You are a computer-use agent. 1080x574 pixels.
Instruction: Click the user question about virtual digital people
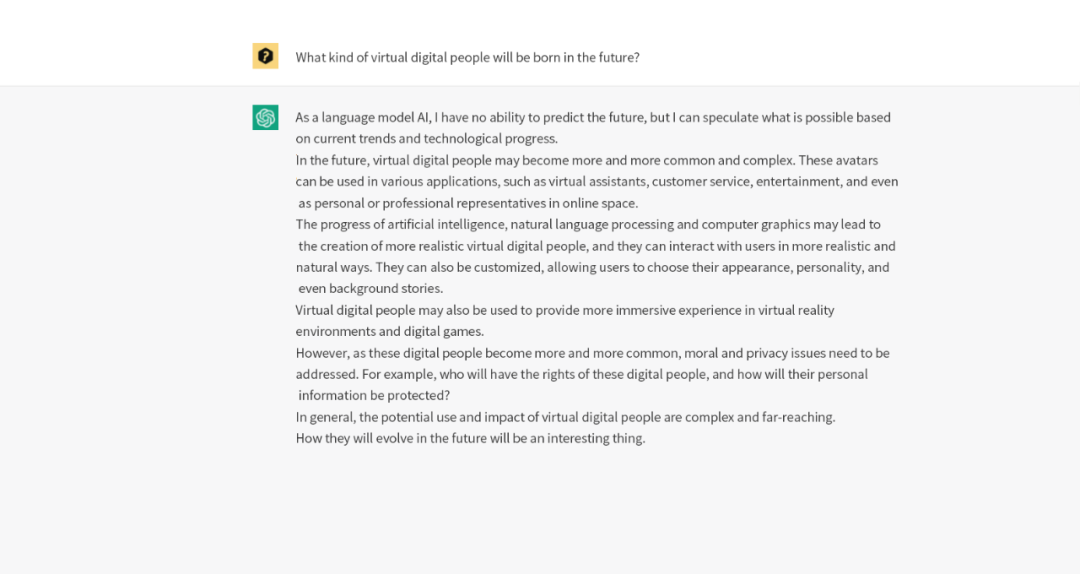[x=467, y=57]
